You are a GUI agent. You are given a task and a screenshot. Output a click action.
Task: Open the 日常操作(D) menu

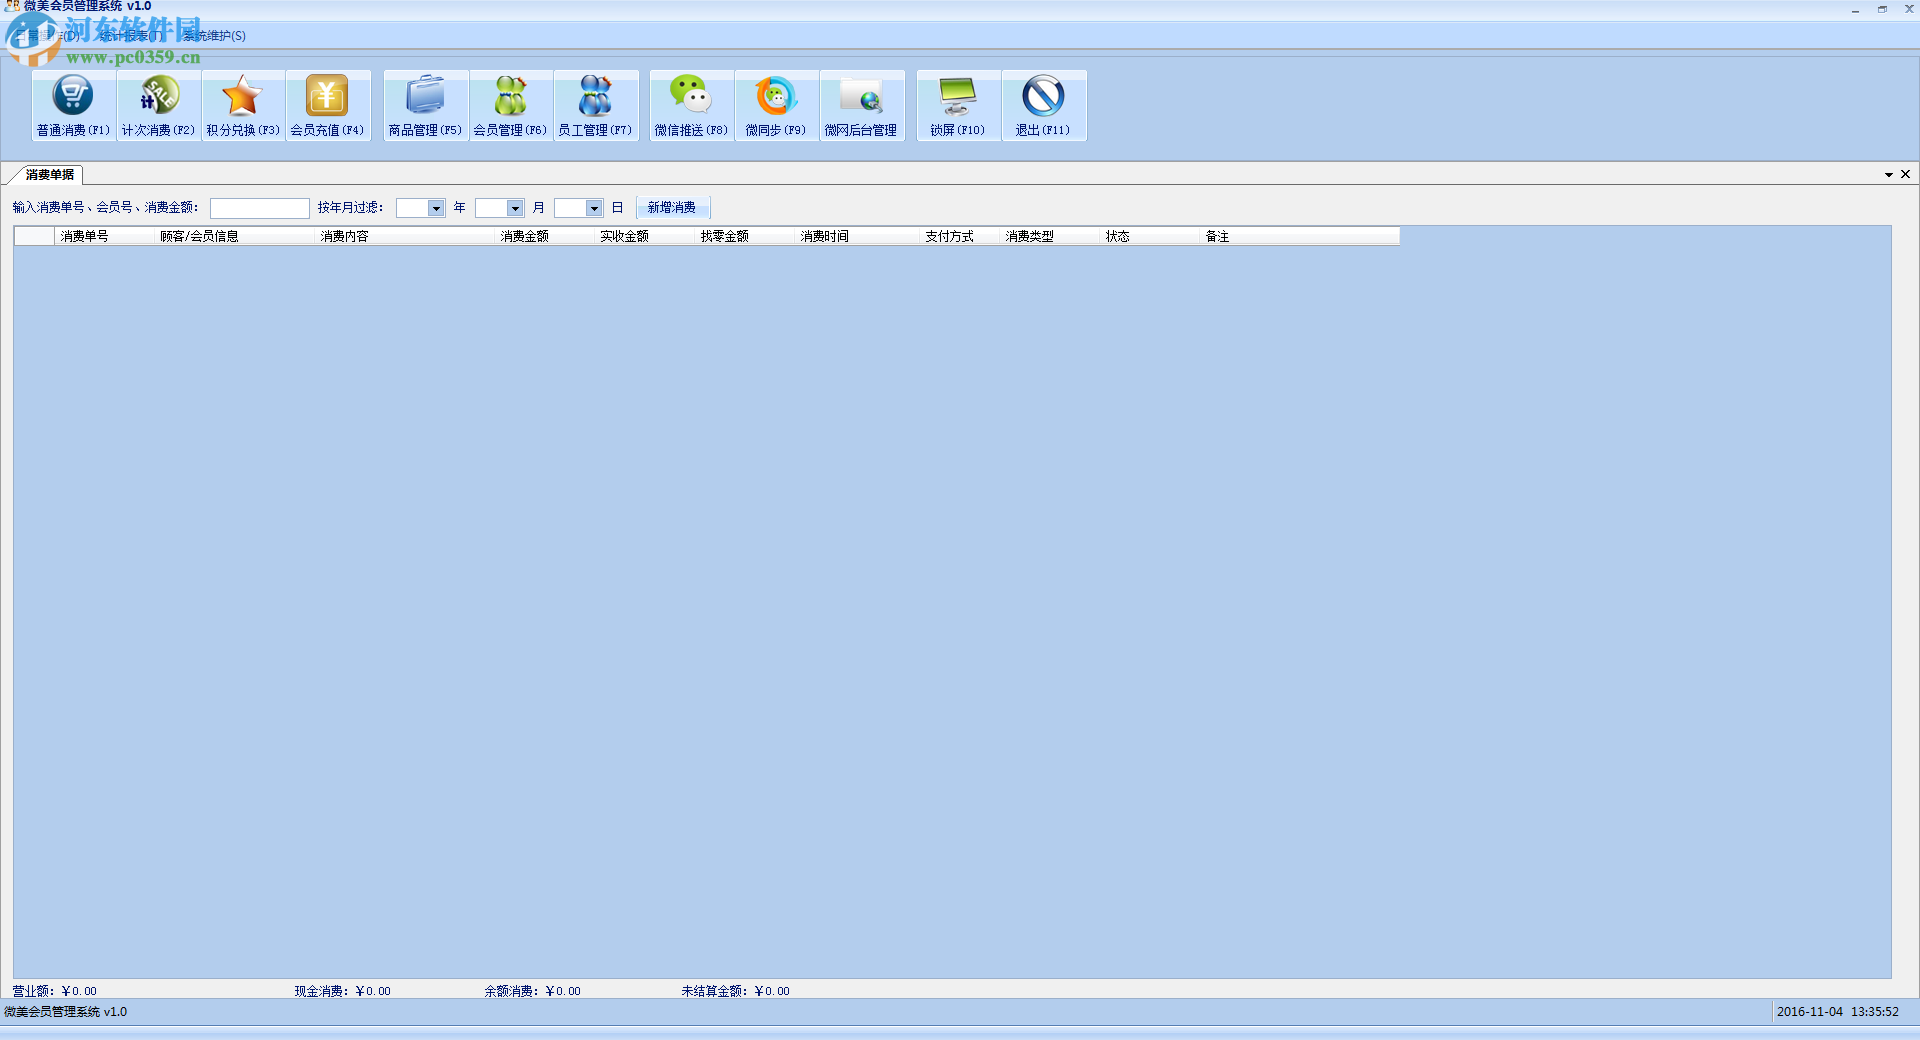point(47,36)
